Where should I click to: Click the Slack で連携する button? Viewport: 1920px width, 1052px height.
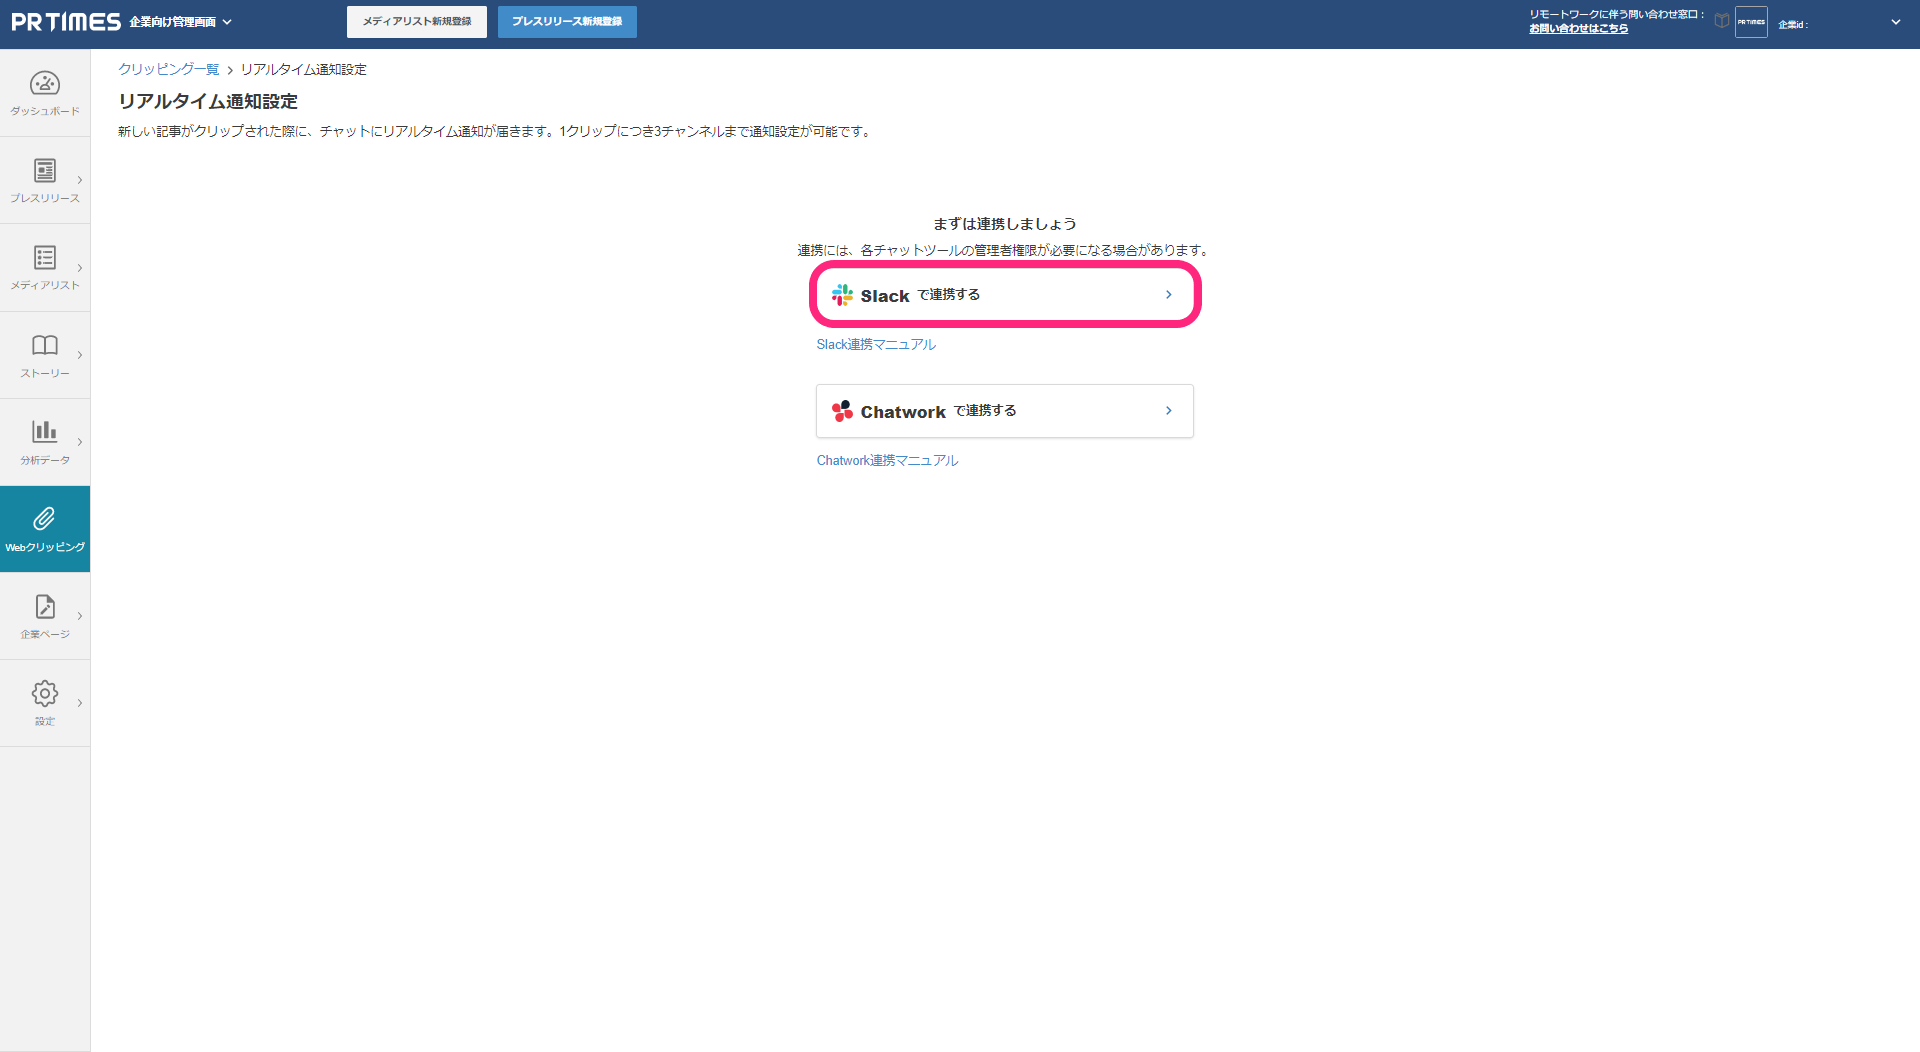pos(1005,295)
